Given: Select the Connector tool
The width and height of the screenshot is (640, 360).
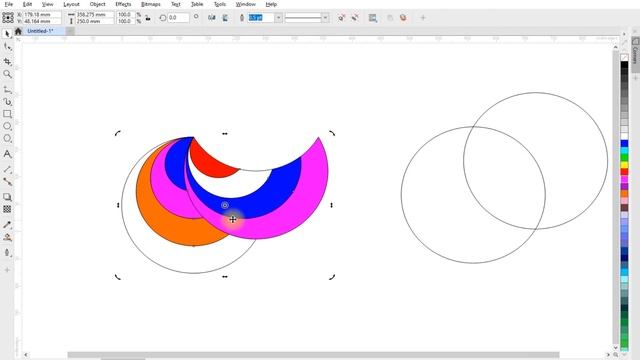Looking at the screenshot, I should (x=7, y=182).
